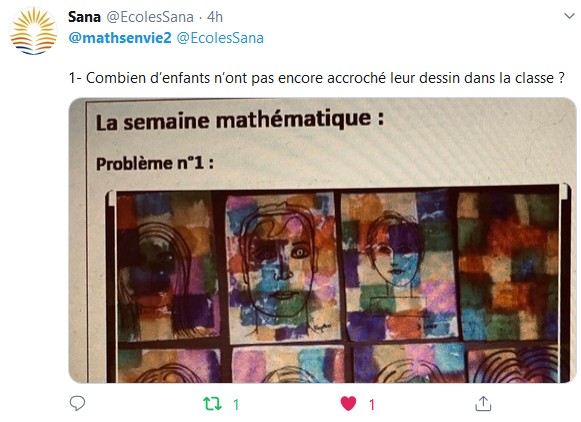This screenshot has height=422, width=581.
Task: Click the share upload icon
Action: [x=483, y=403]
